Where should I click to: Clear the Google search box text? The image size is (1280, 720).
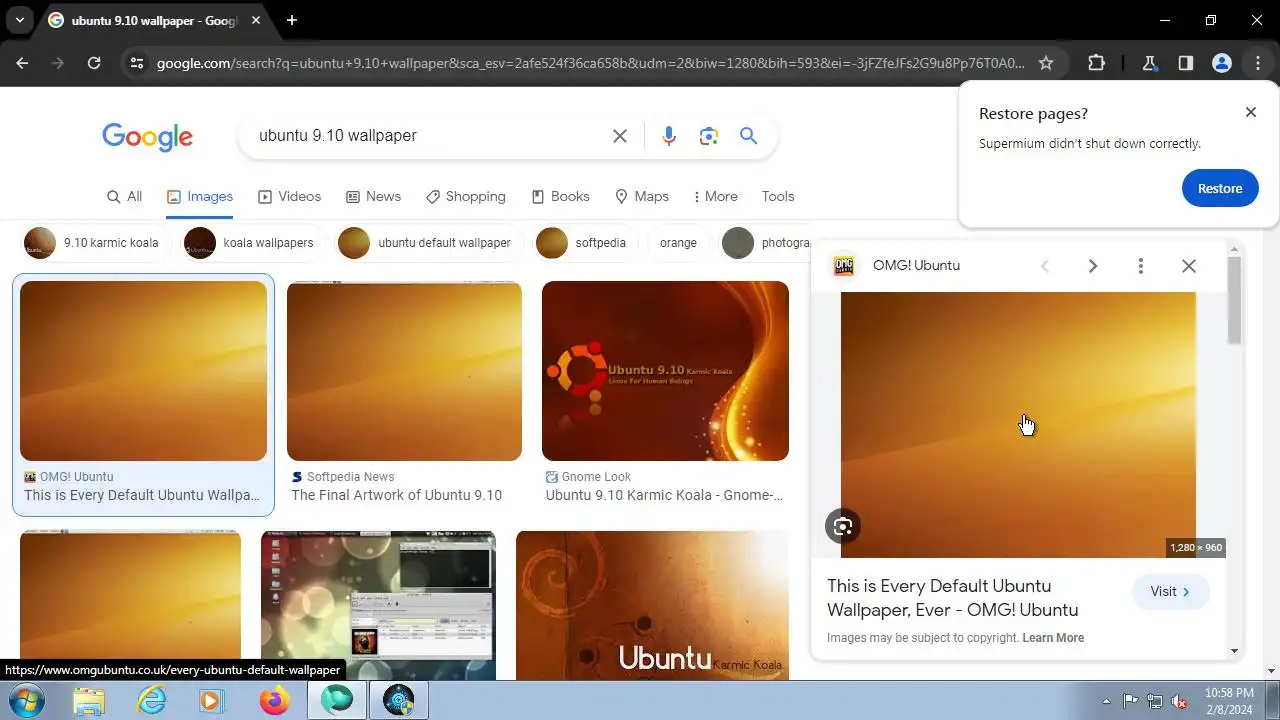click(620, 136)
